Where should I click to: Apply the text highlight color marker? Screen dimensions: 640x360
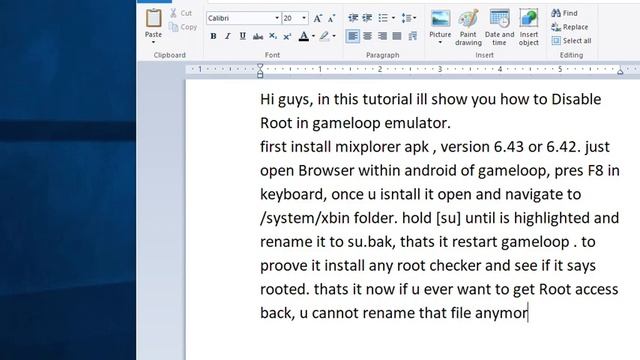point(324,36)
